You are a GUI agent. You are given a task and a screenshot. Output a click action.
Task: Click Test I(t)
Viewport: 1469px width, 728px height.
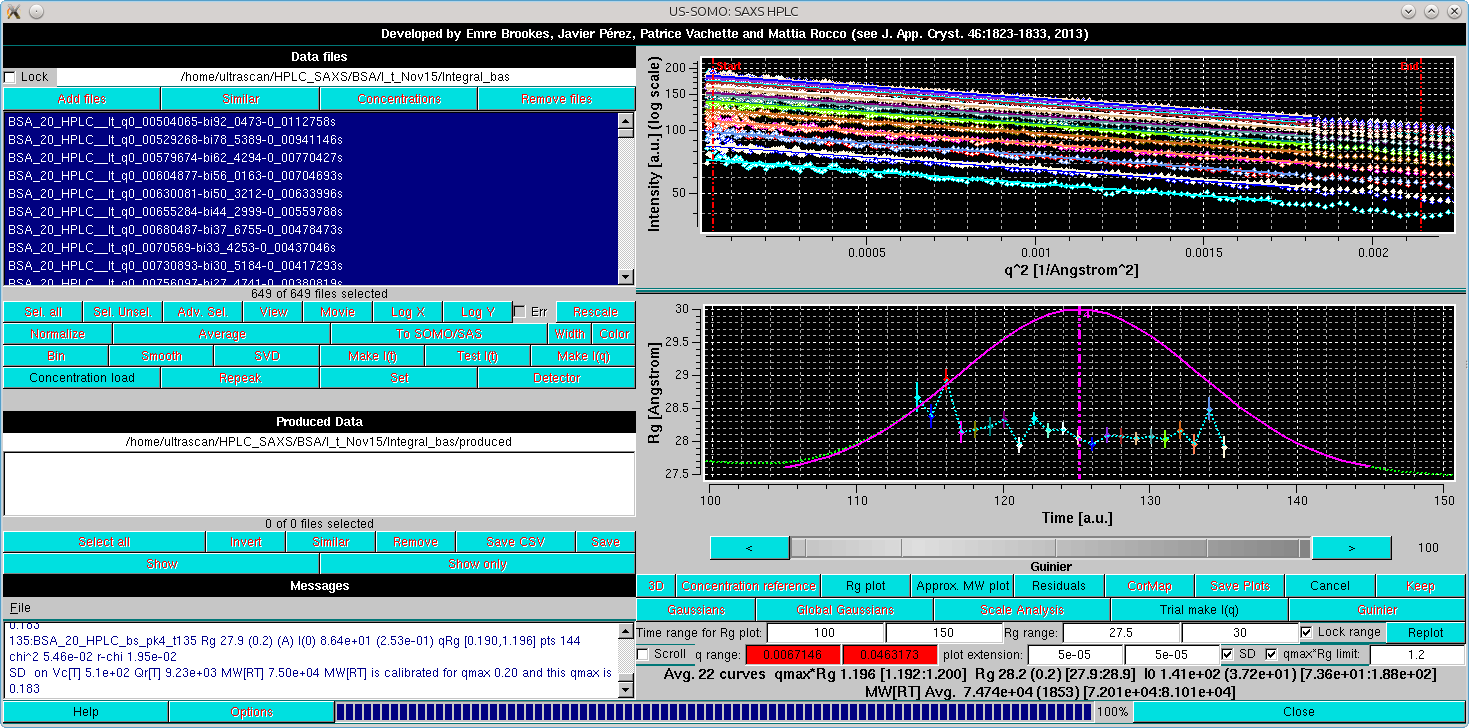tap(478, 356)
